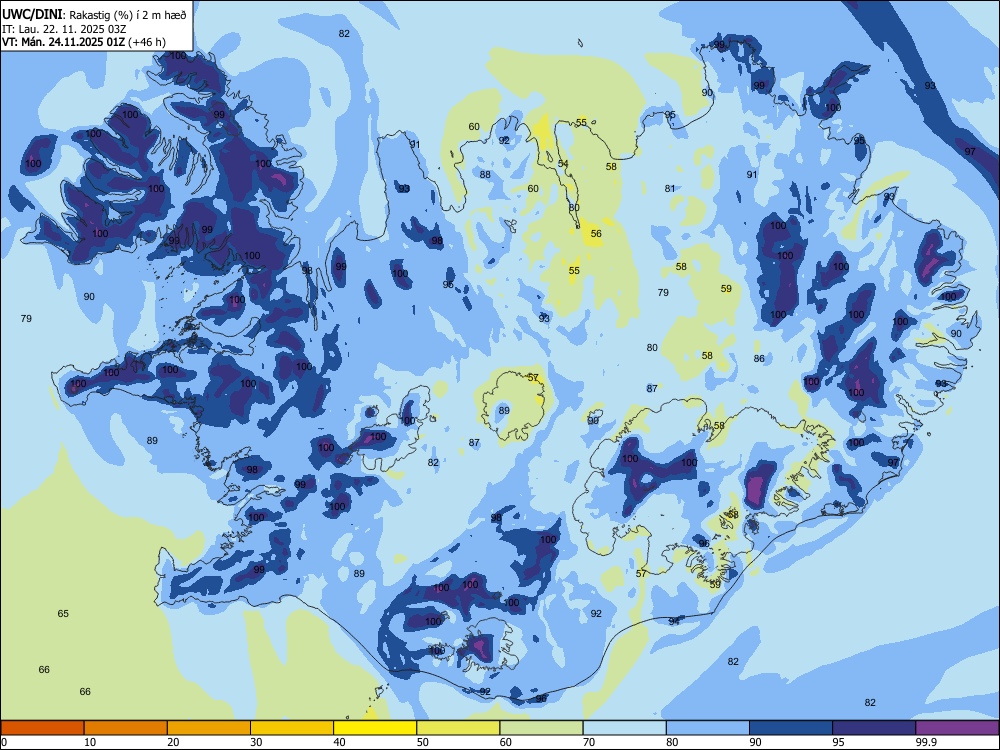Viewport: 1000px width, 750px height.
Task: Click the dark orange 0–10 legend swatch
Action: 43,728
